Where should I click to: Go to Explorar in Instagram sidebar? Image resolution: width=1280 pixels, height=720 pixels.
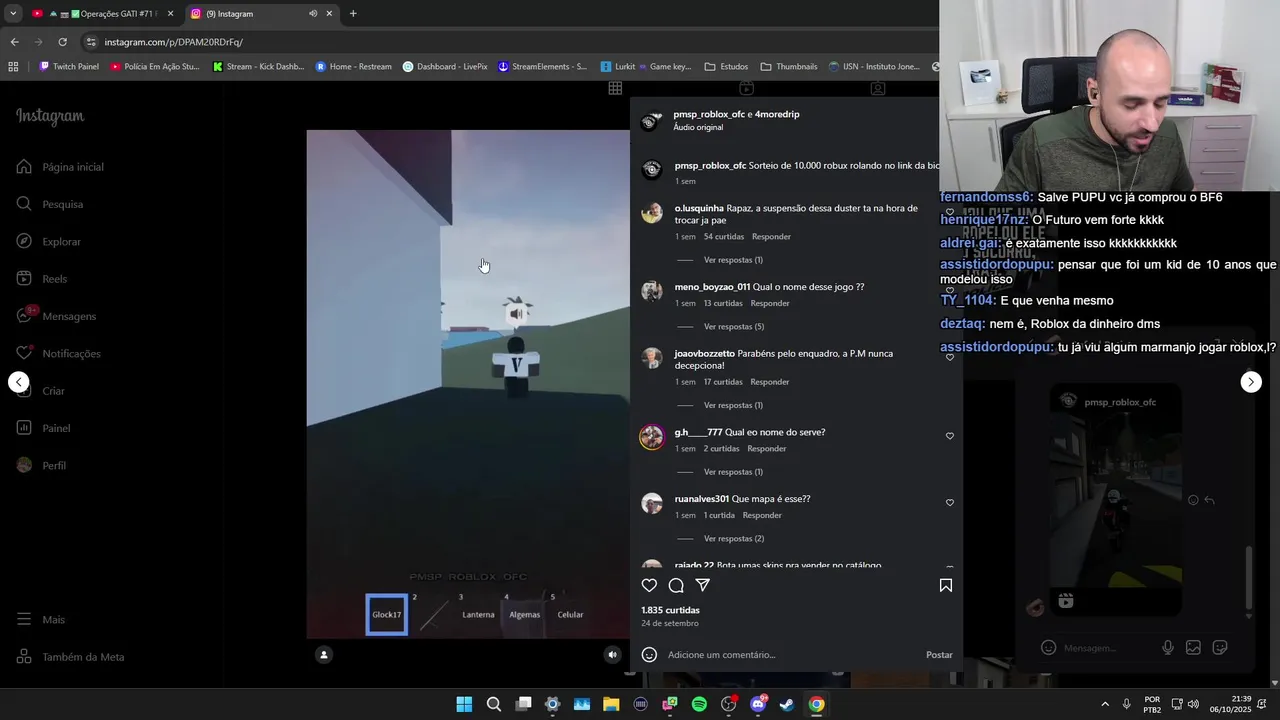pyautogui.click(x=48, y=241)
